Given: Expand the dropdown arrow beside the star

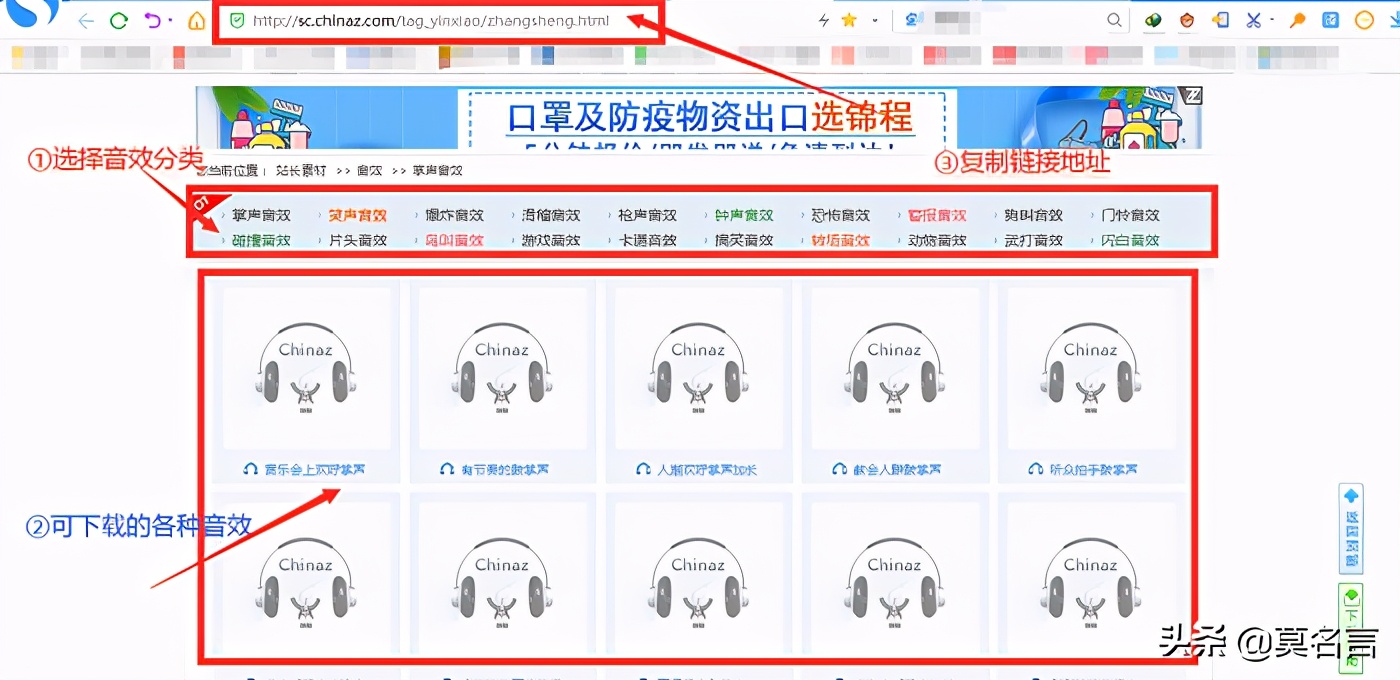Looking at the screenshot, I should pyautogui.click(x=876, y=20).
